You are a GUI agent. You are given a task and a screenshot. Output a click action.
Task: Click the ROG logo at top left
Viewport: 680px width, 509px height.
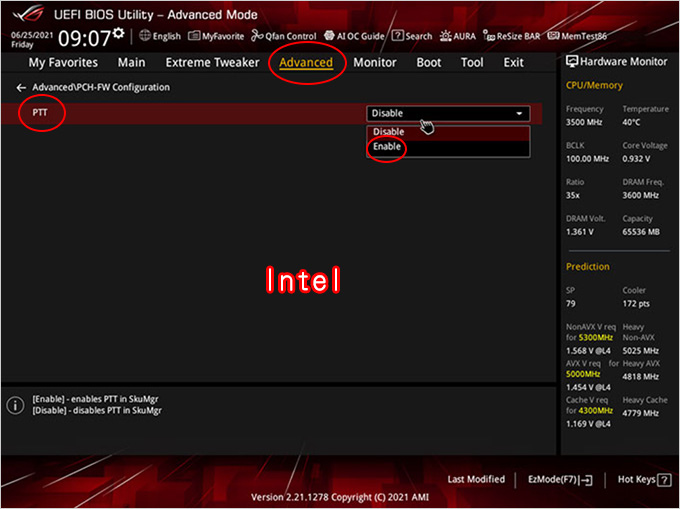click(29, 13)
